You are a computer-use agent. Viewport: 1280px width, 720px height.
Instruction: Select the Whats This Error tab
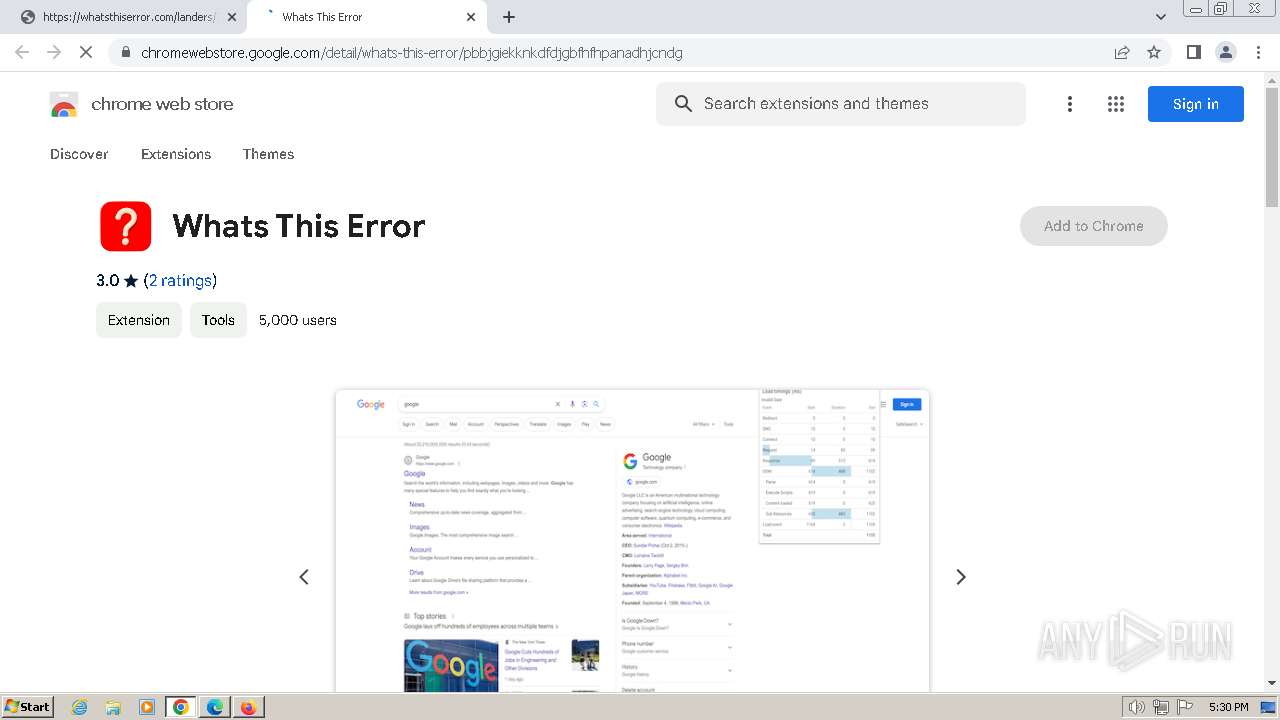point(365,17)
